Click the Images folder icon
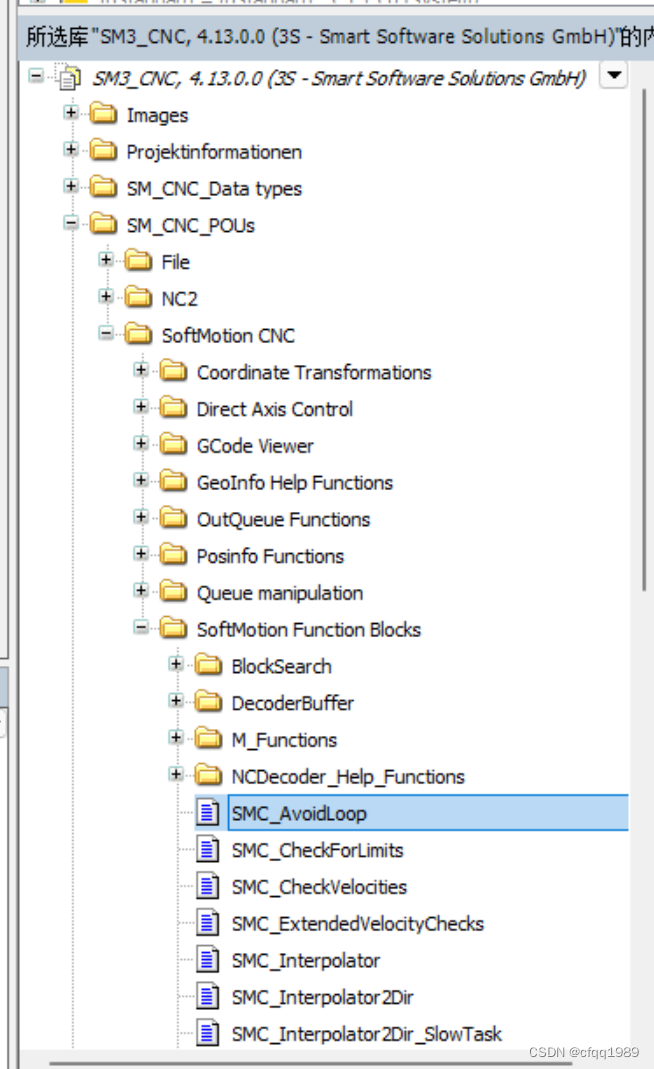Screen dimensions: 654x1069 104,113
